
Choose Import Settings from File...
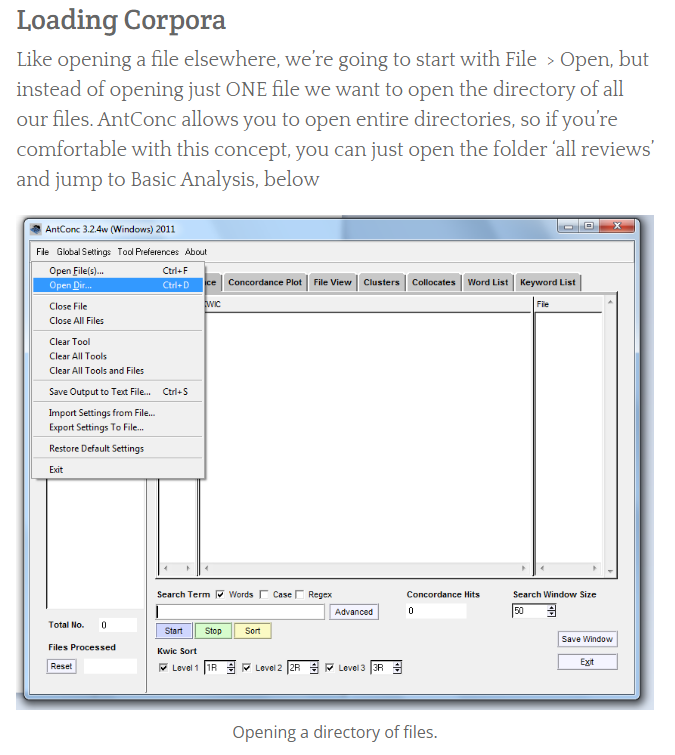(118, 413)
